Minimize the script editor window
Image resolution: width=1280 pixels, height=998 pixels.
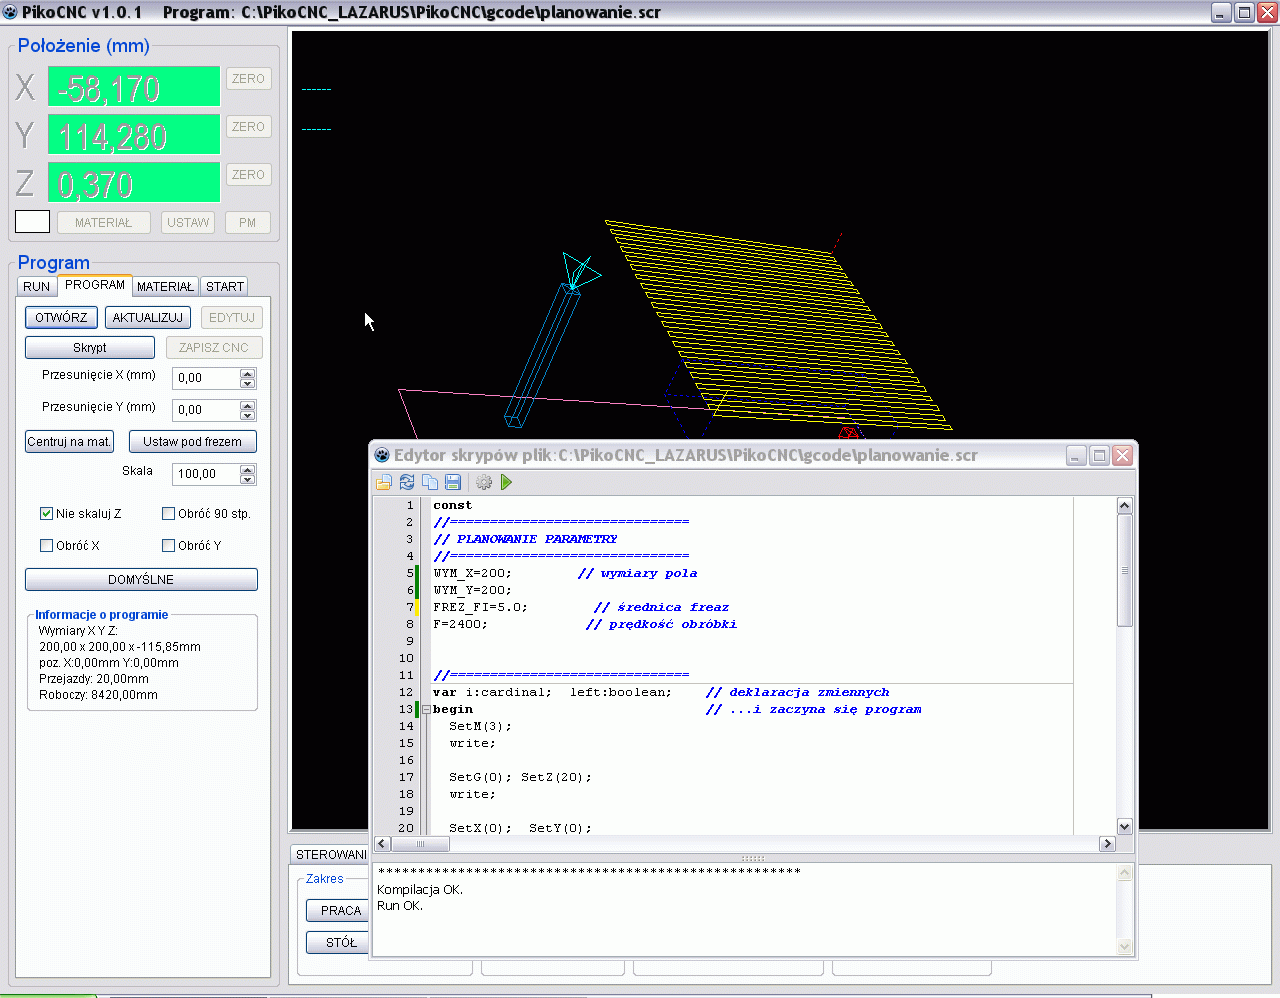pos(1076,455)
